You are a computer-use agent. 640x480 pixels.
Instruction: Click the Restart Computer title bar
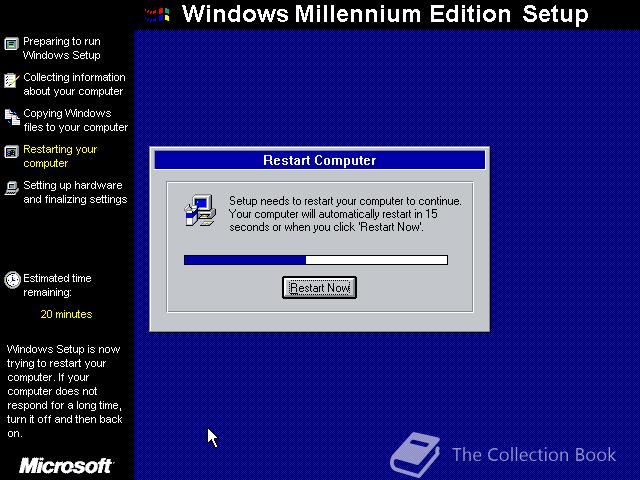(x=320, y=160)
